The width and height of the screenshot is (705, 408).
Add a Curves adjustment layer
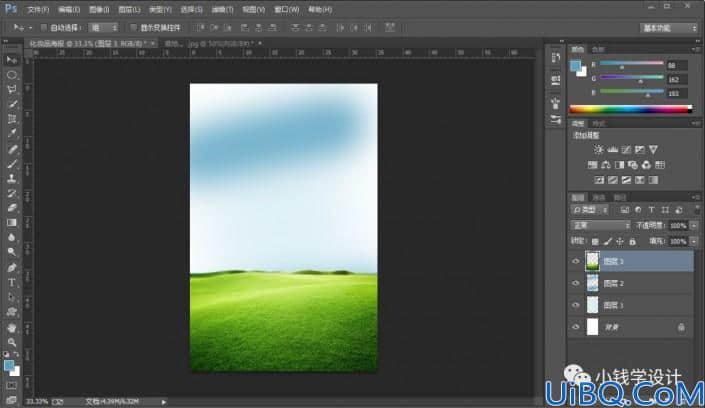(x=626, y=149)
